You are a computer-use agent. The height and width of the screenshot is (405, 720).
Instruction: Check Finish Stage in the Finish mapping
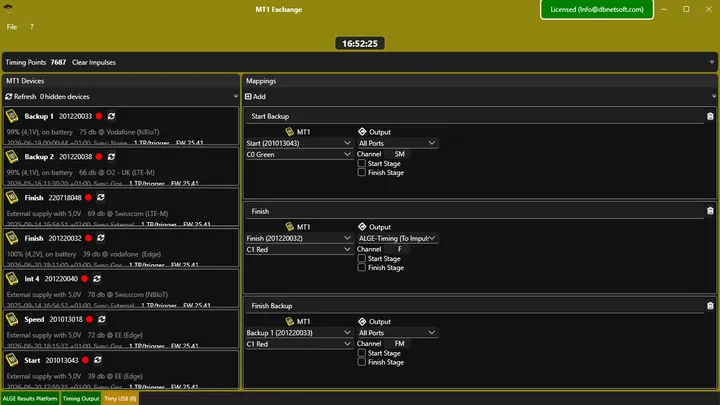click(x=362, y=267)
